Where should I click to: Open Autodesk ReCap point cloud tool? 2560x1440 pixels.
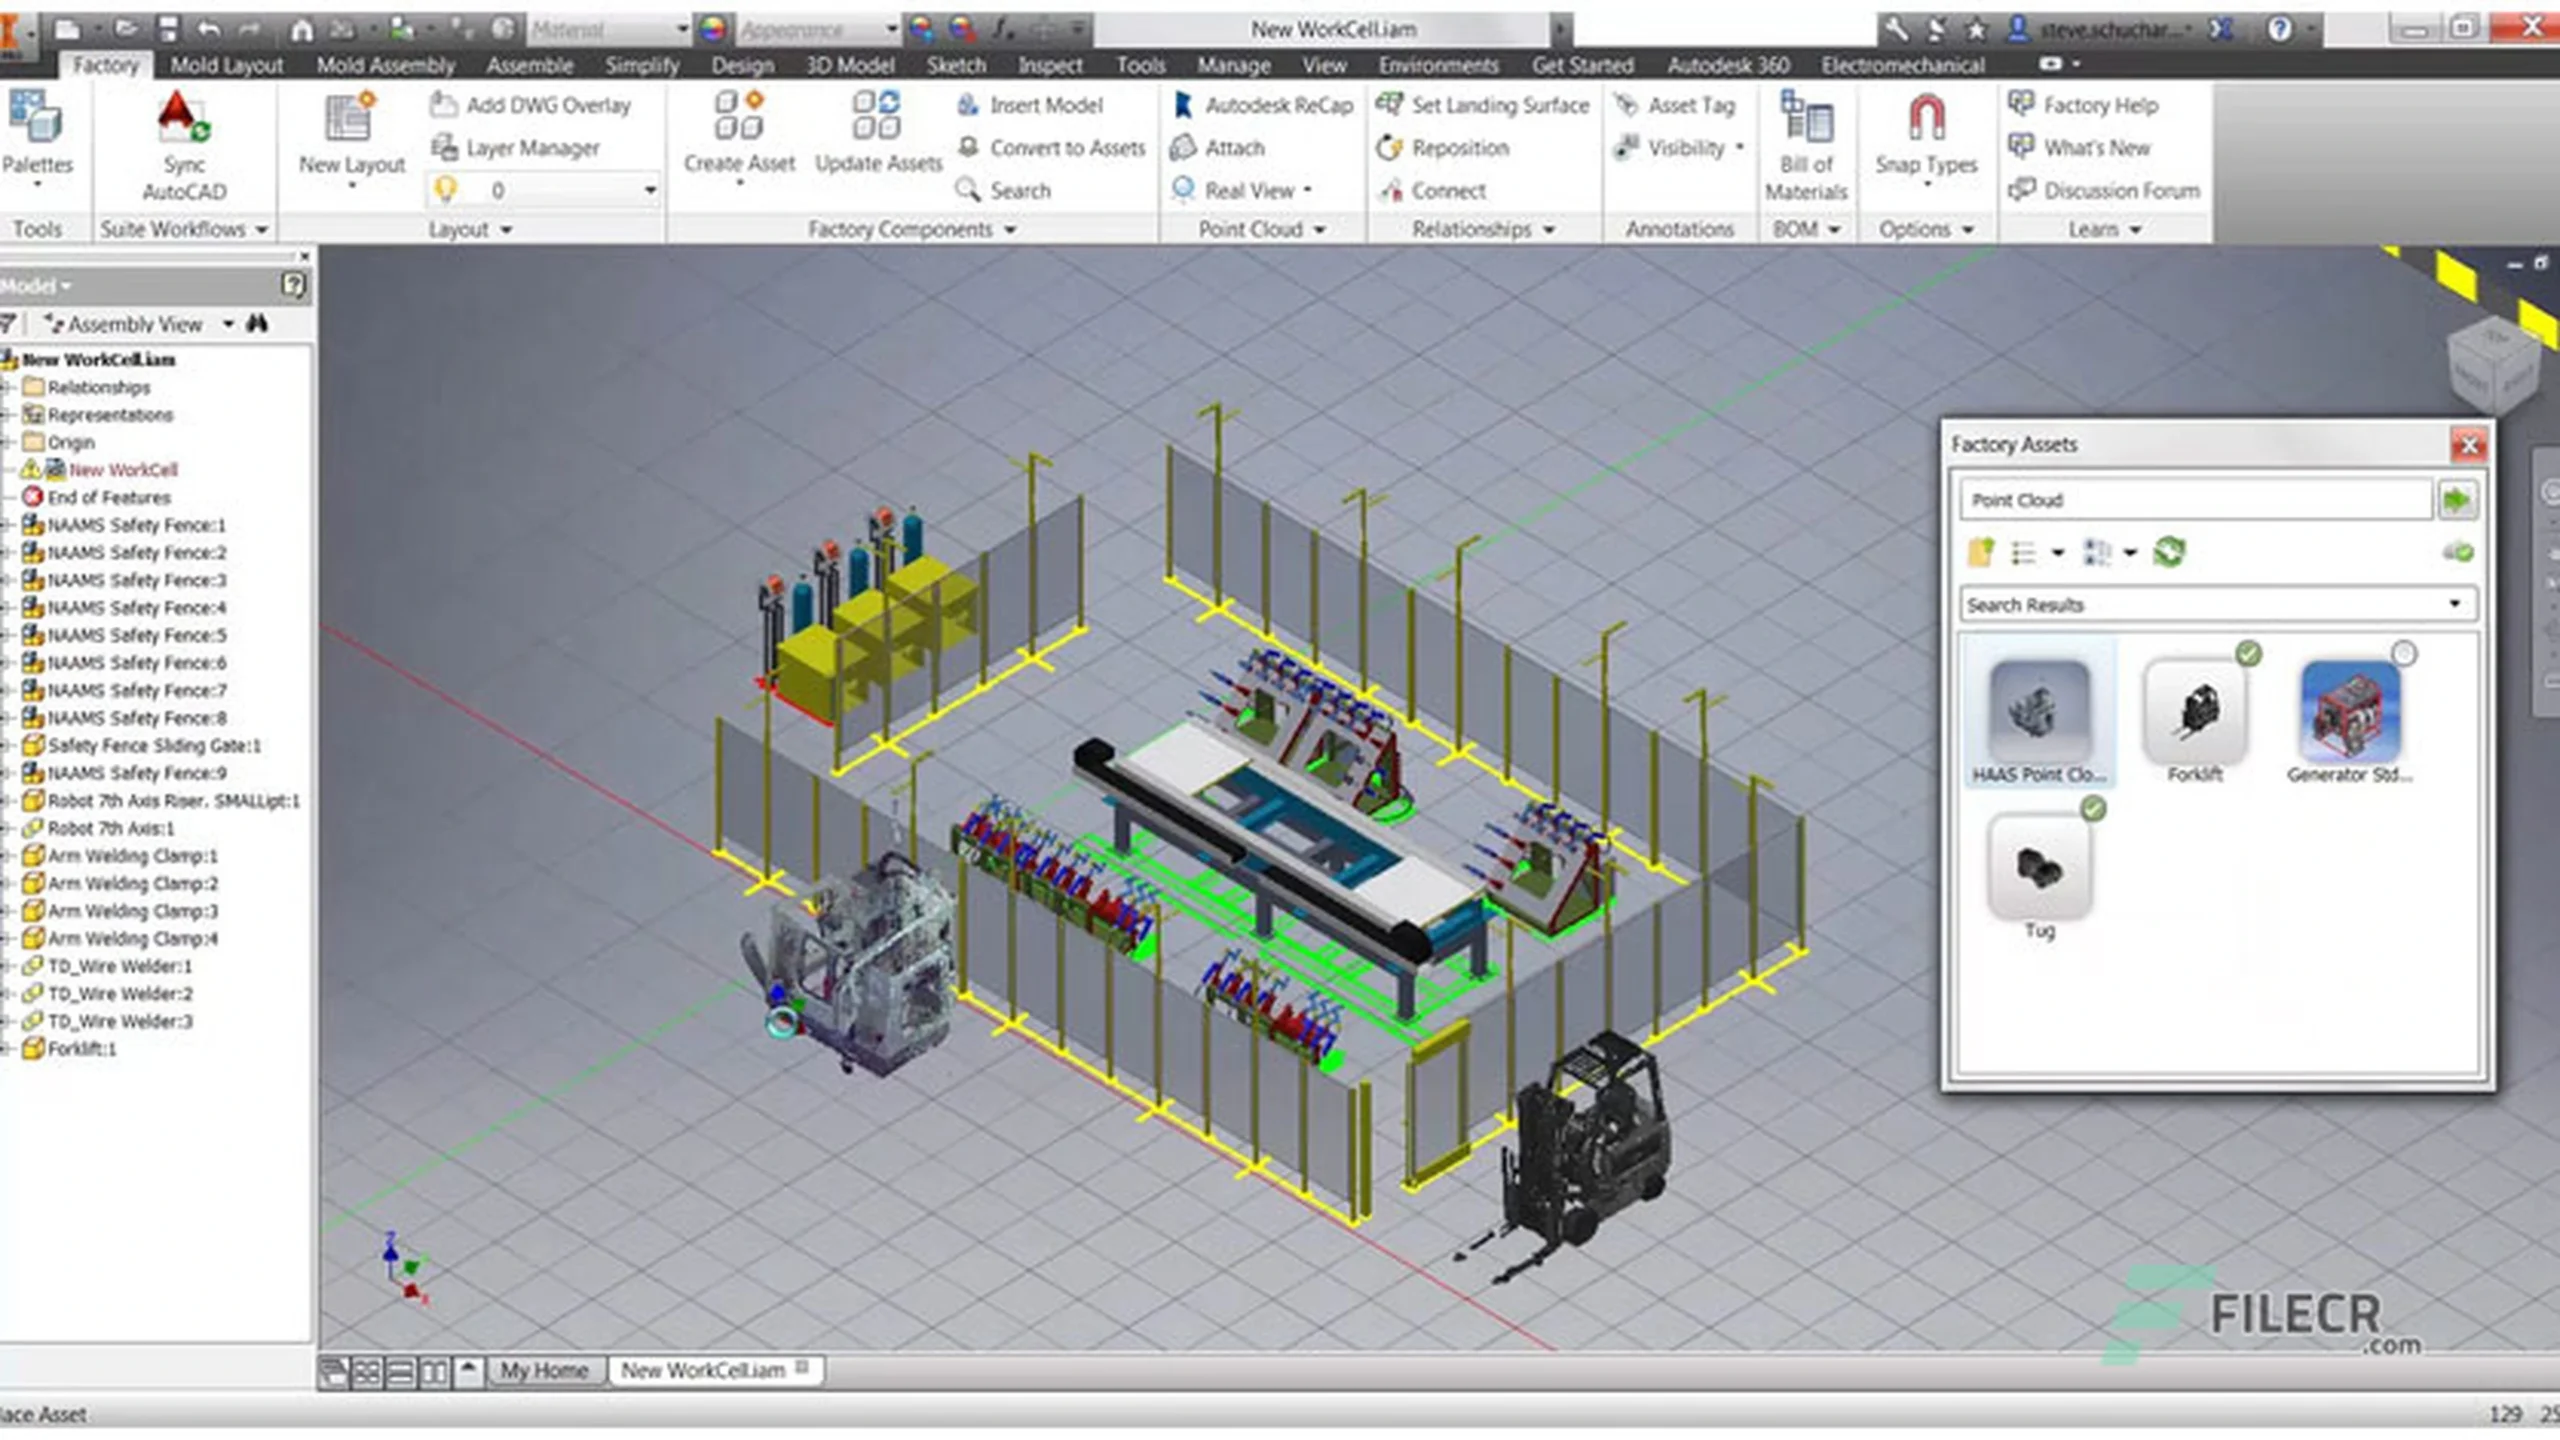pyautogui.click(x=1264, y=105)
